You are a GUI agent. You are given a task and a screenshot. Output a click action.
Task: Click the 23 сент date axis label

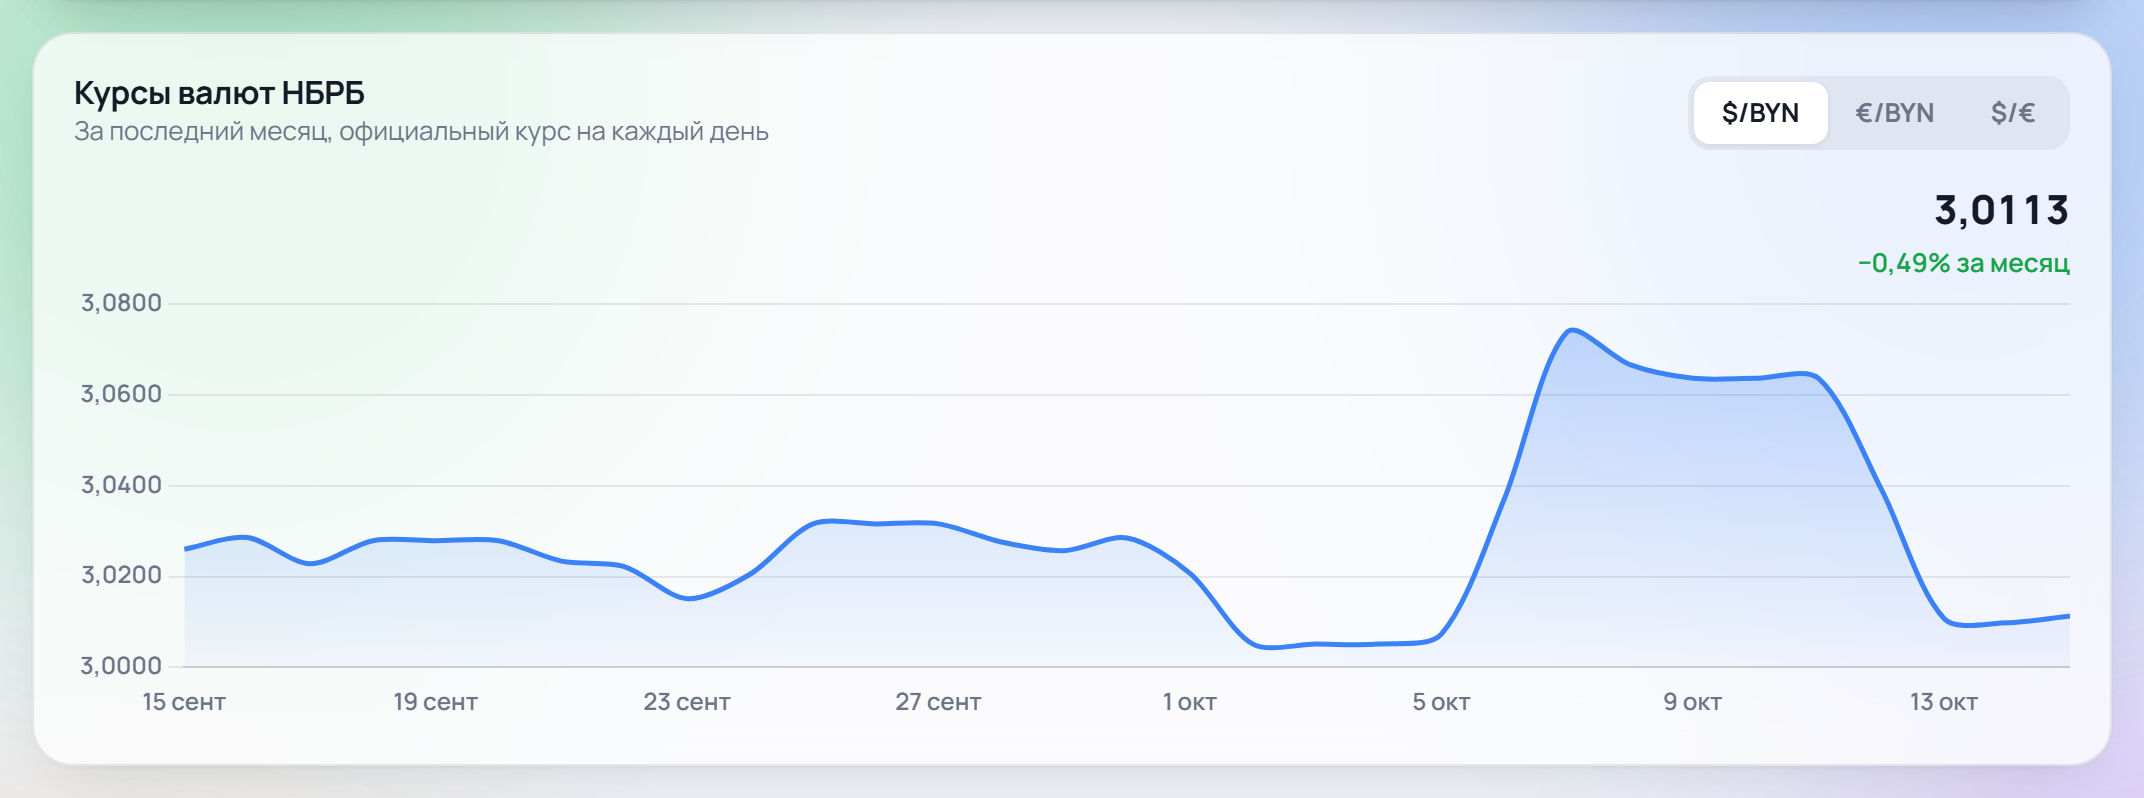click(x=687, y=702)
